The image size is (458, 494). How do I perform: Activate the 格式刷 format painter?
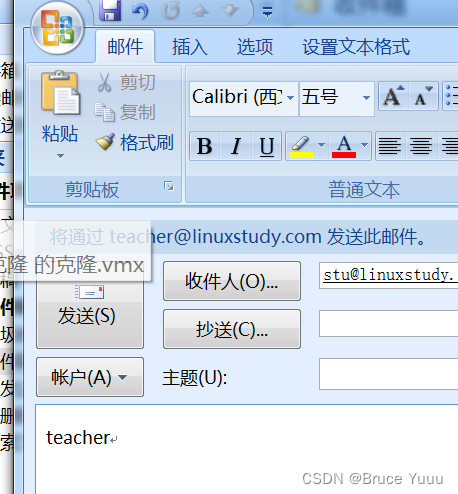(134, 142)
